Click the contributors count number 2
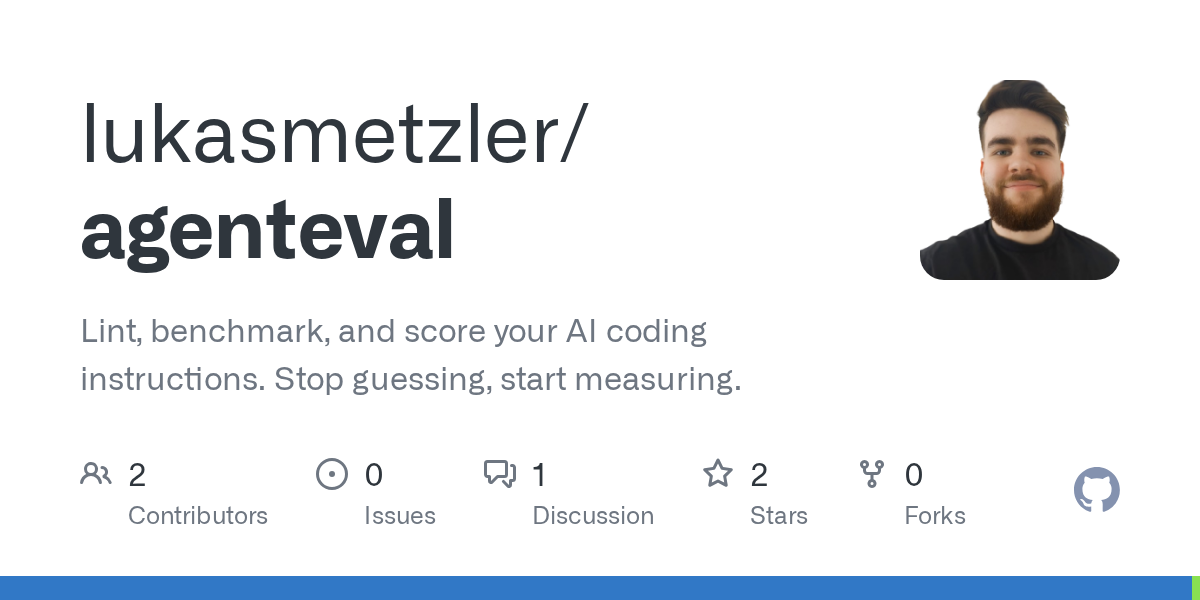Screen dimensions: 1200x600 coord(137,475)
